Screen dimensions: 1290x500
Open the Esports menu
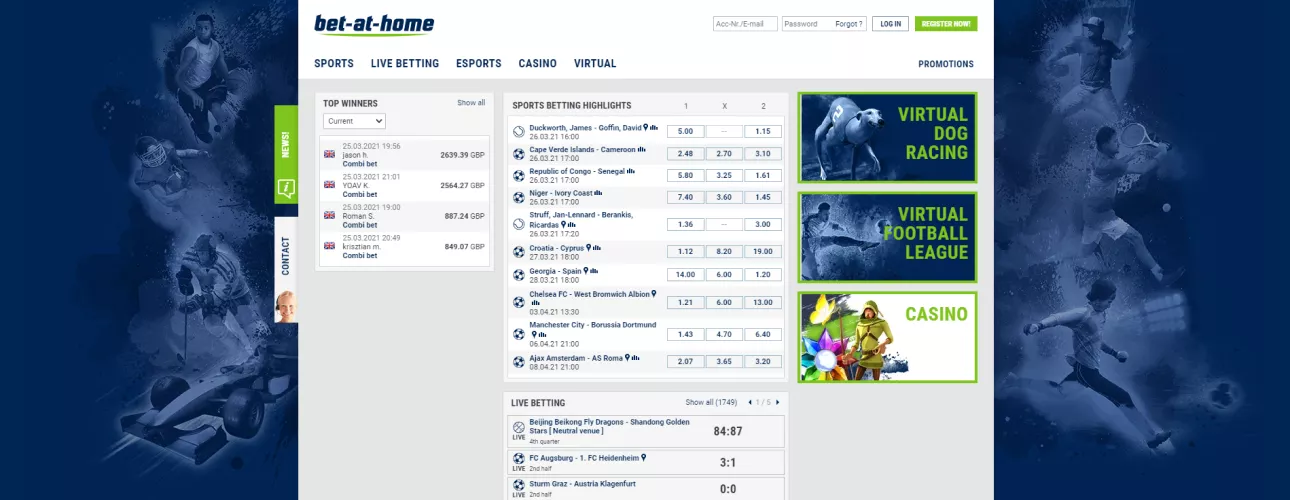tap(479, 63)
